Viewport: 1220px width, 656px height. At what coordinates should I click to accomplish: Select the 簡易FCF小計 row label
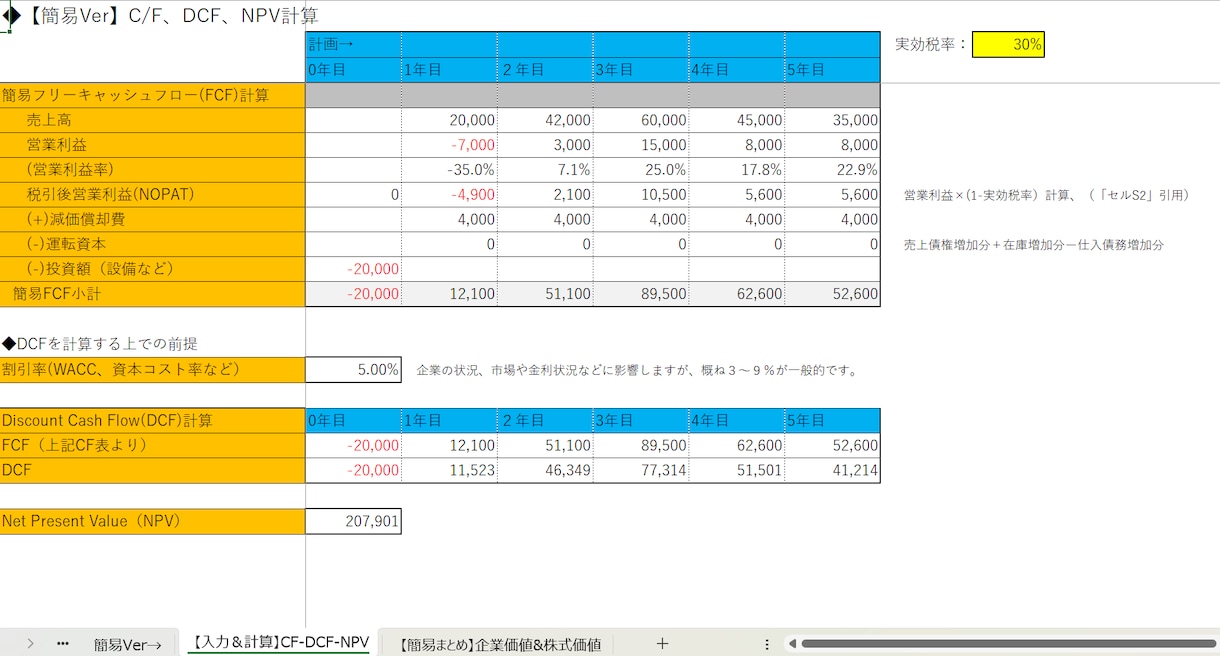(152, 294)
